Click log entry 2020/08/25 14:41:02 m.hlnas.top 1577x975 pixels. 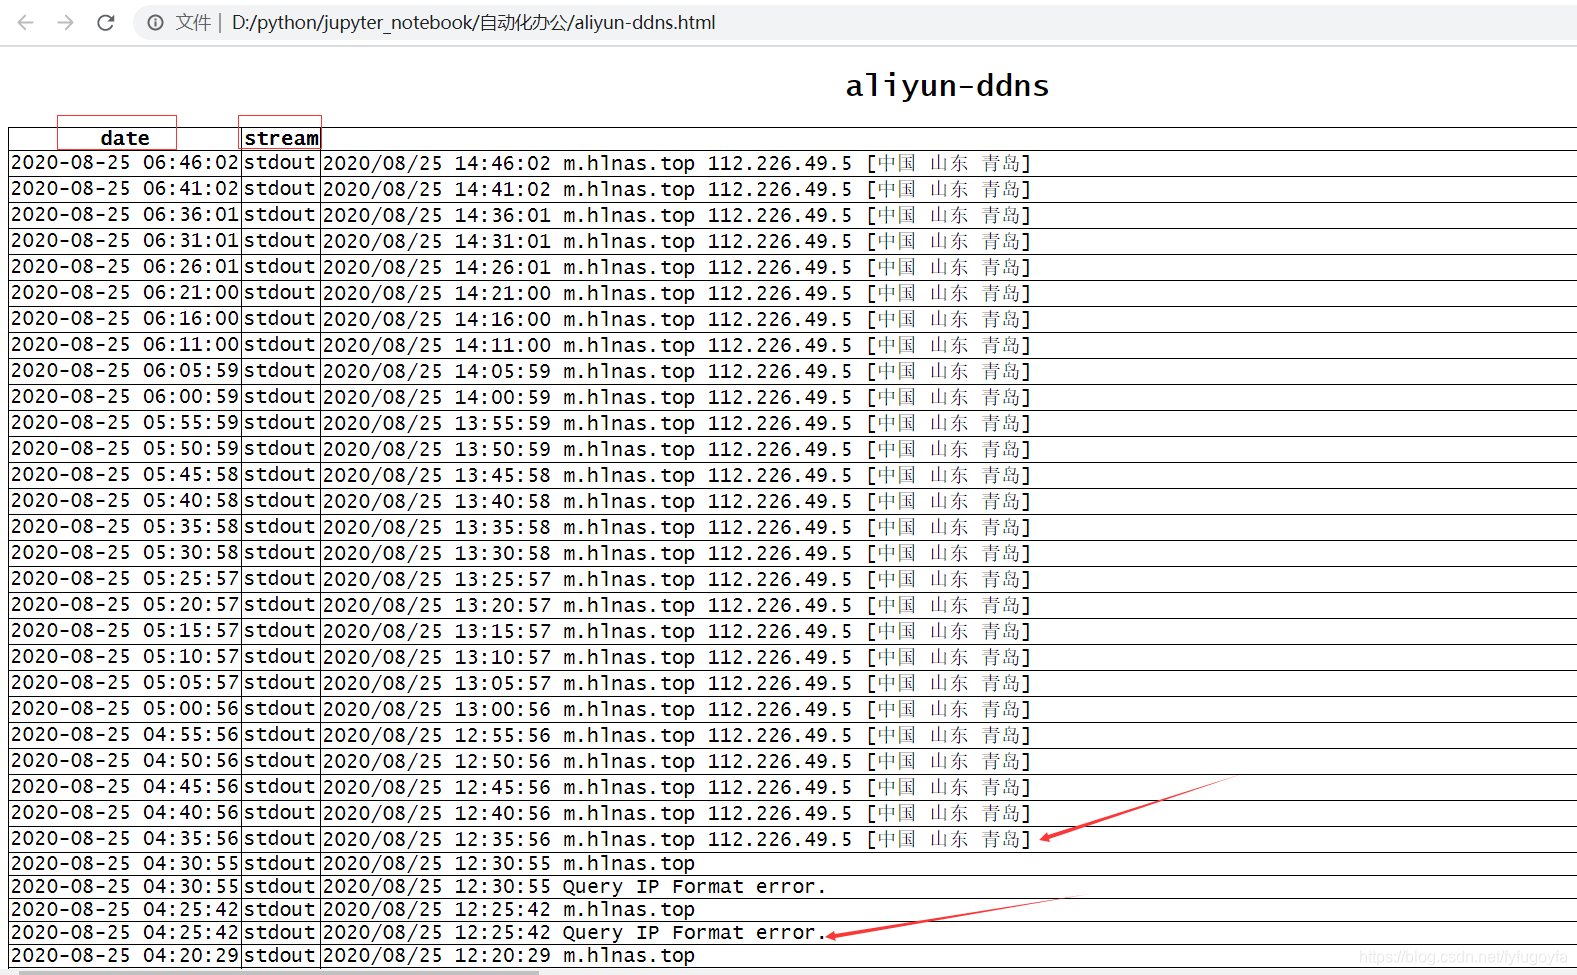click(676, 189)
